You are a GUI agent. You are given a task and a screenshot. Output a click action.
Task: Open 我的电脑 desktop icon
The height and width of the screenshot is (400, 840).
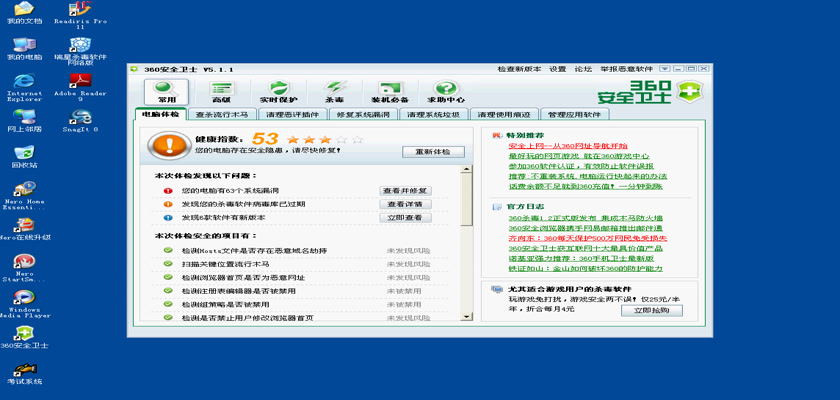point(24,49)
